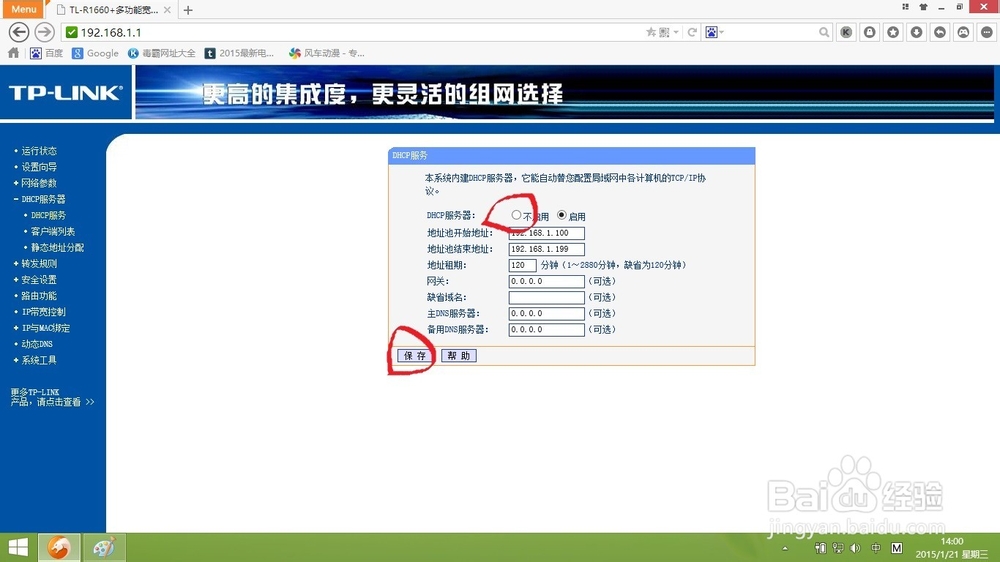The width and height of the screenshot is (1000, 562).
Task: Click the volume speaker tray icon
Action: click(x=855, y=548)
